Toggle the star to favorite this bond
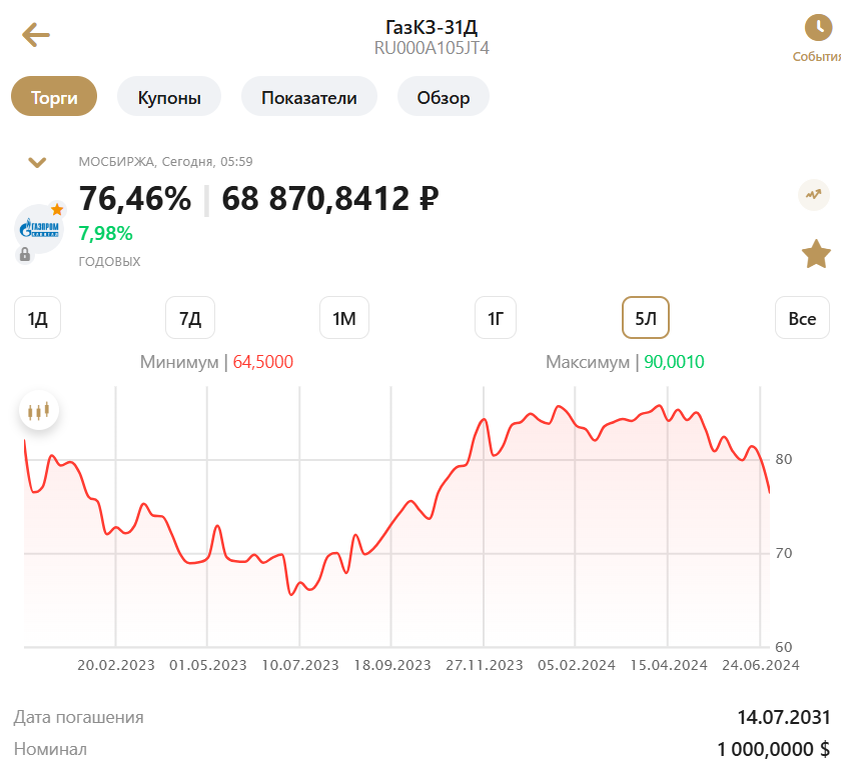Screen dimensions: 841x769 point(816,254)
